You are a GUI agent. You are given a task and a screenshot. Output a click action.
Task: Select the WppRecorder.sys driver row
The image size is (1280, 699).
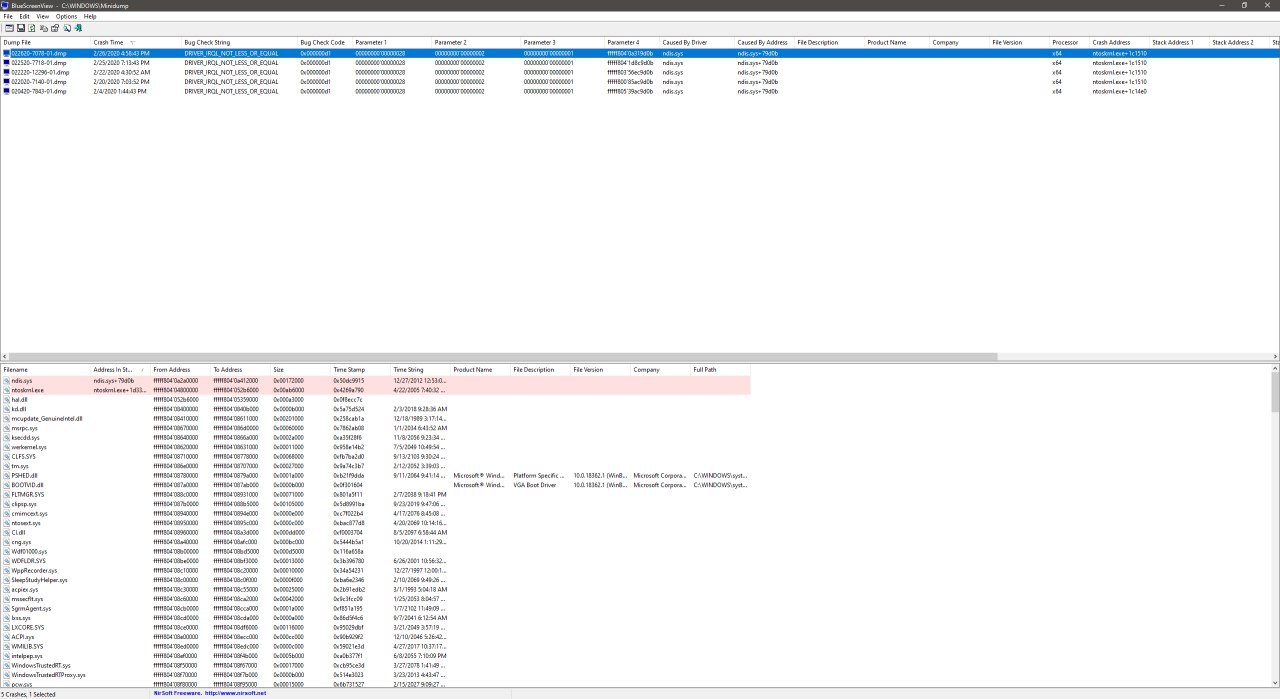pos(375,571)
